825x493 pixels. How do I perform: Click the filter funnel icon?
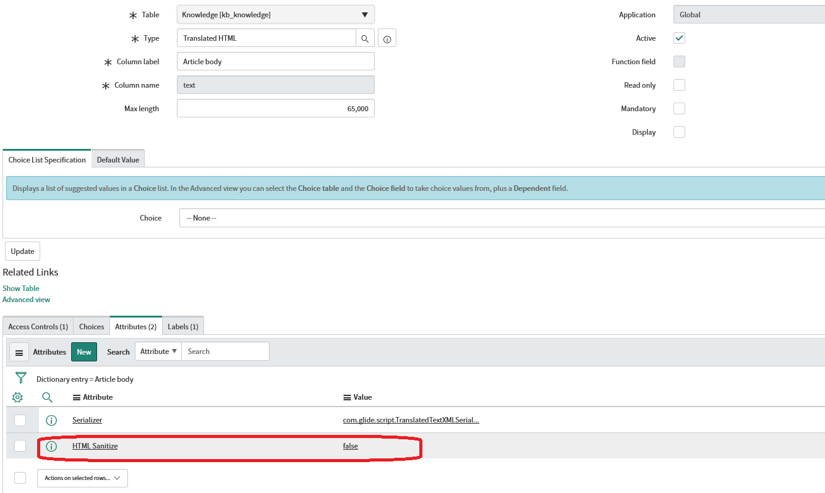click(21, 378)
